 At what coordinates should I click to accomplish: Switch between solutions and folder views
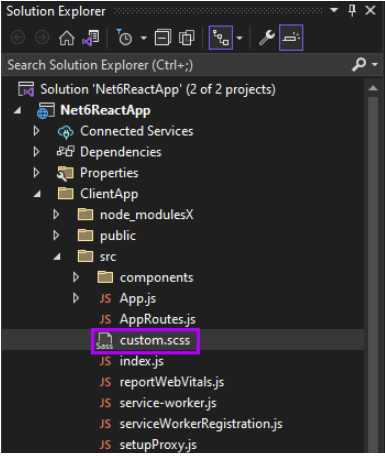[x=91, y=38]
